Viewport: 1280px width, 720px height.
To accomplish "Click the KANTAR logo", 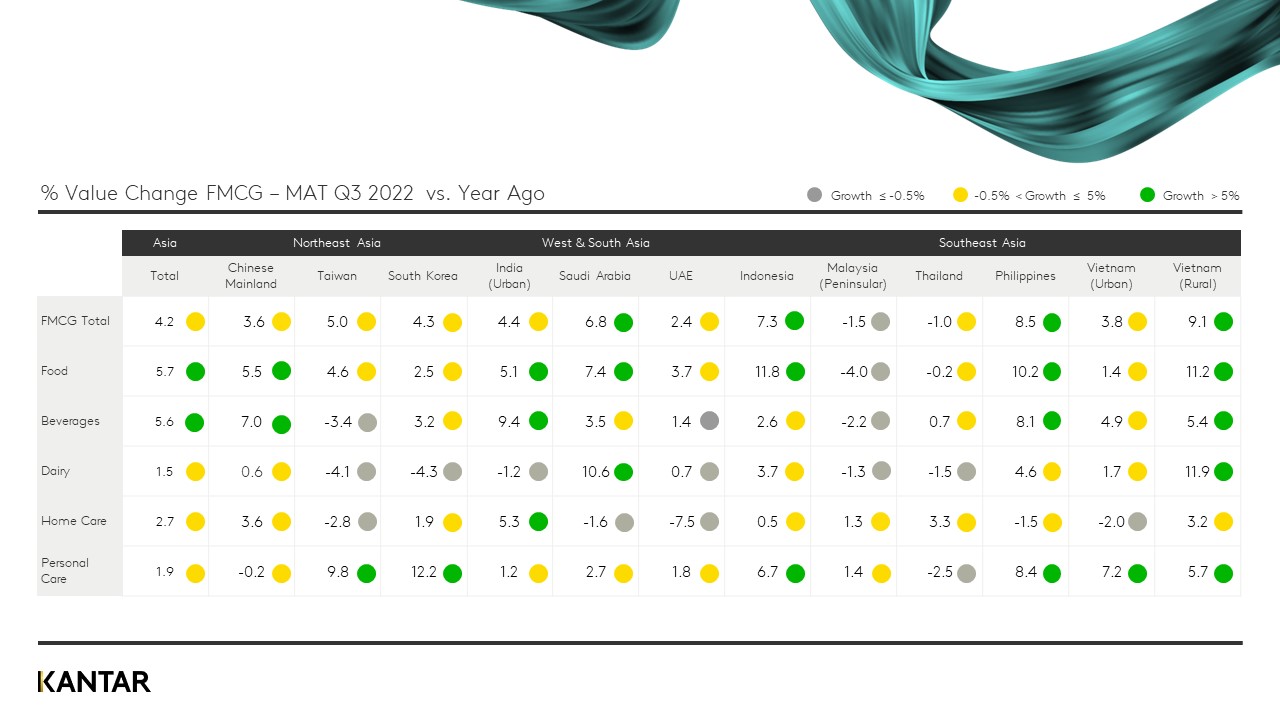I will point(94,681).
